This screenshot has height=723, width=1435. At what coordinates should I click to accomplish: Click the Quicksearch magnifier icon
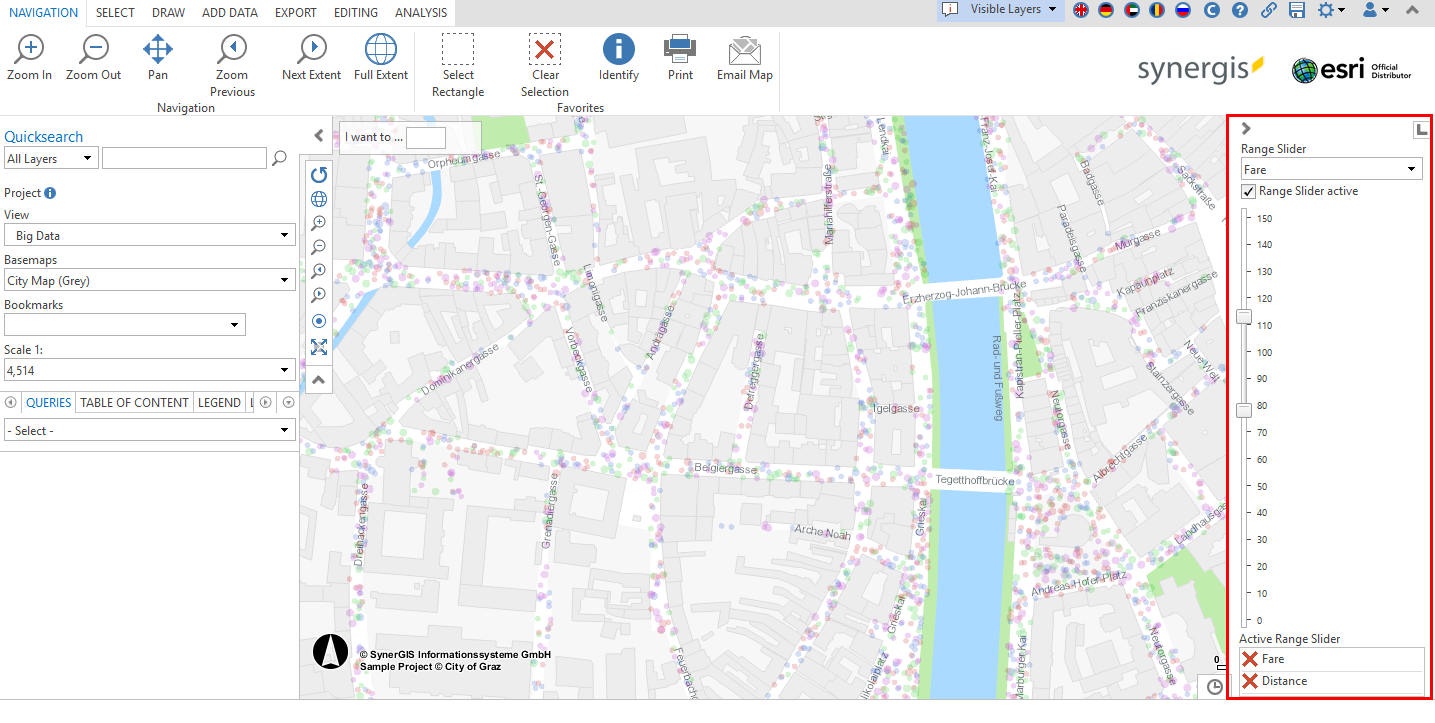(280, 158)
